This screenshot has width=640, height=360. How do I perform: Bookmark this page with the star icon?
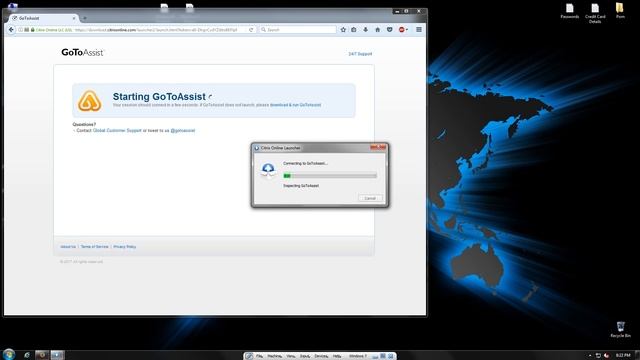(343, 30)
